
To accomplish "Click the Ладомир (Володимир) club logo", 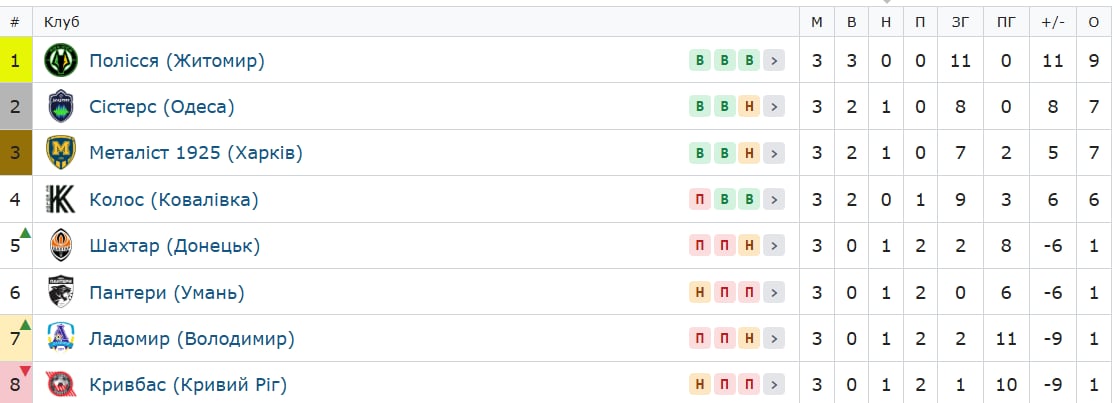I will point(60,338).
